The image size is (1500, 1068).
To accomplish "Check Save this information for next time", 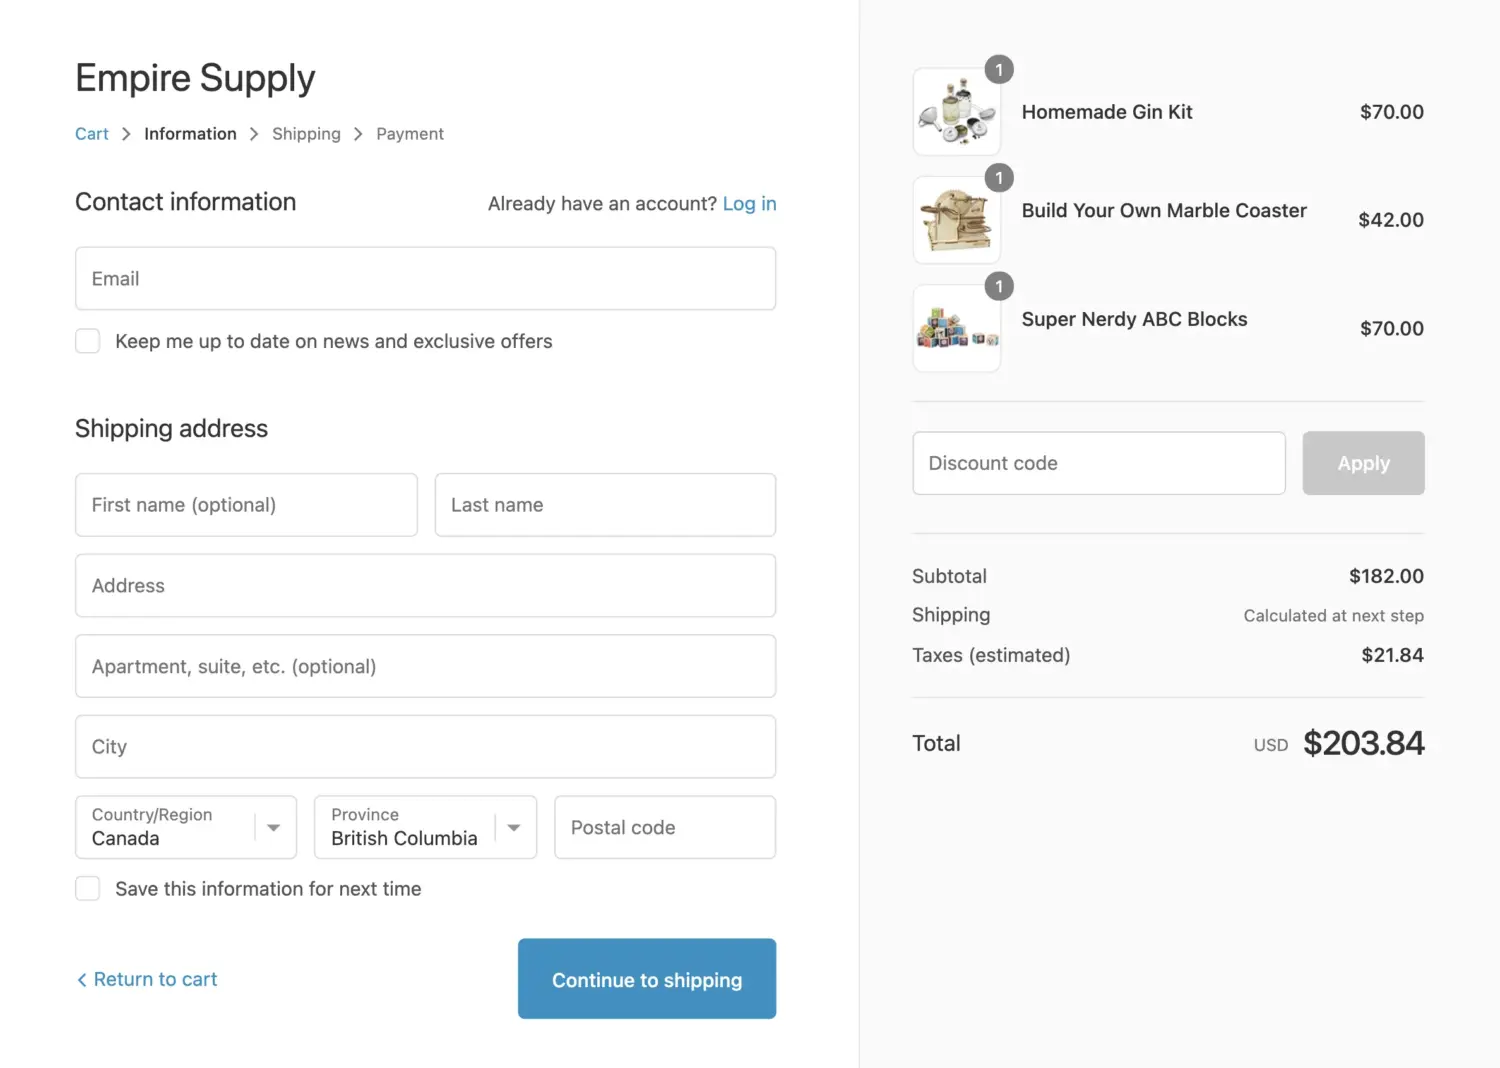I will (88, 889).
